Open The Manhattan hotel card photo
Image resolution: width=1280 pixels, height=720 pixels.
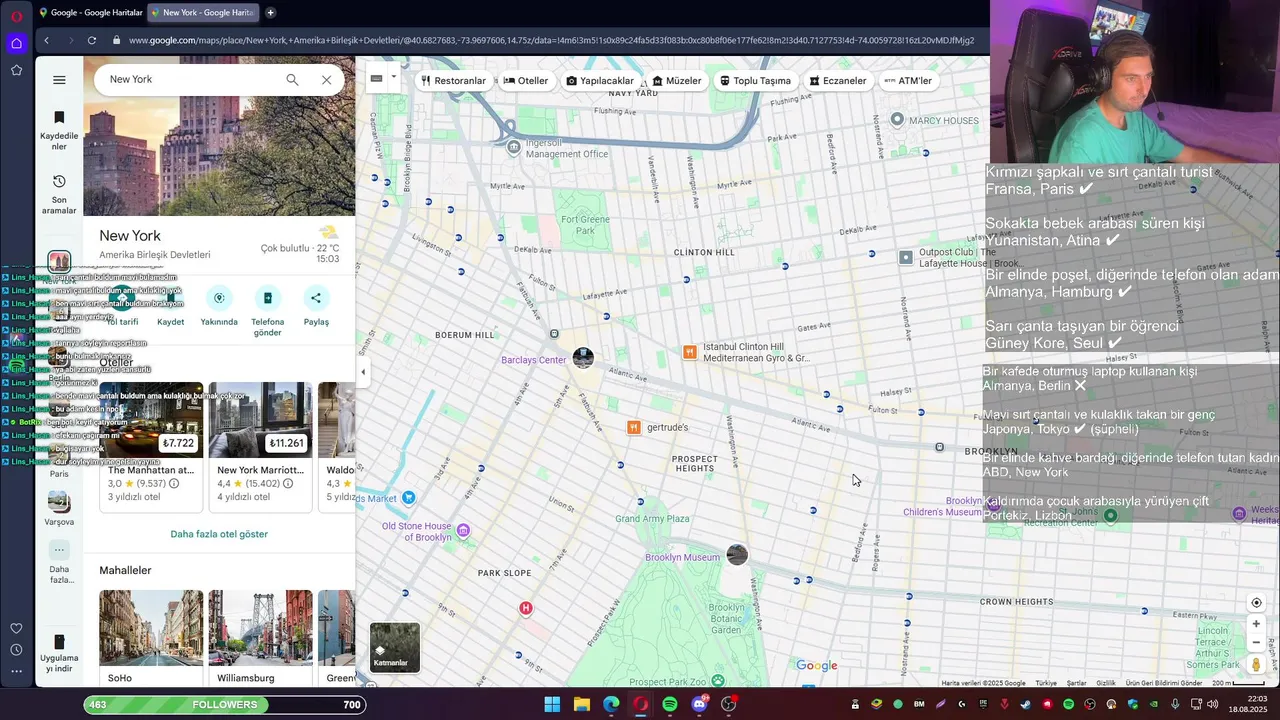pos(151,420)
